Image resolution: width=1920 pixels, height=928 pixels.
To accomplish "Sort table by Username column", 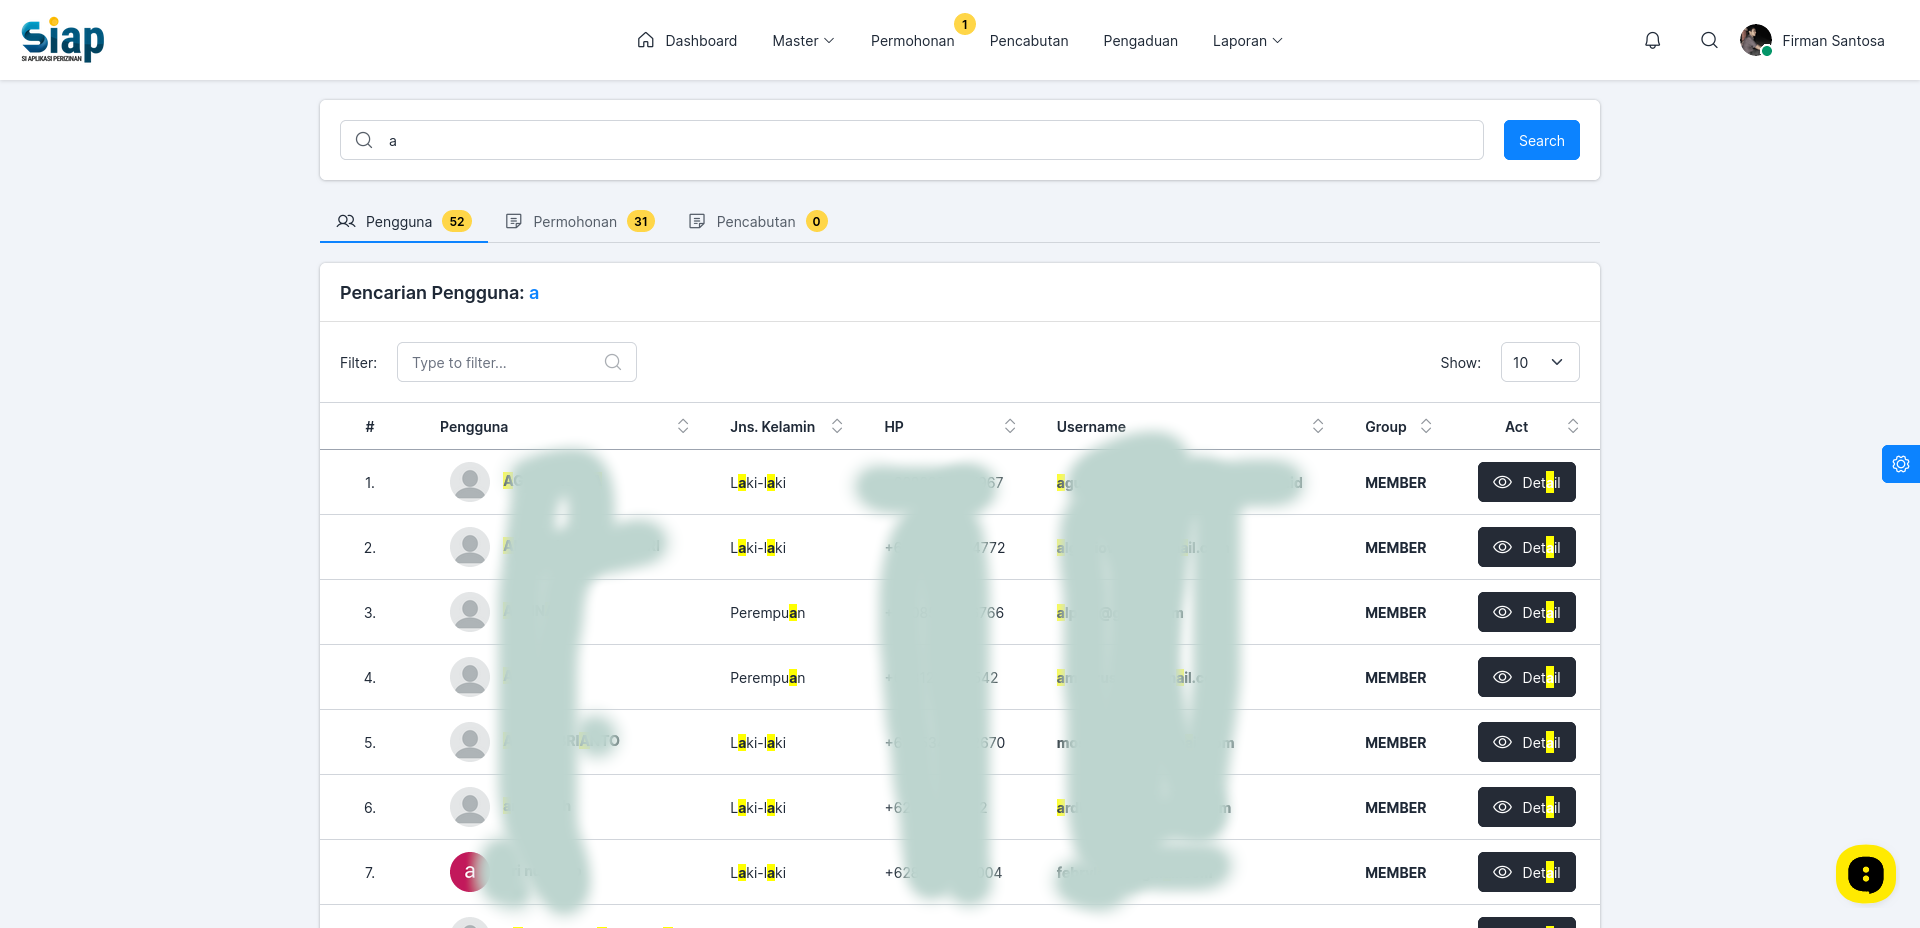I will [x=1318, y=427].
